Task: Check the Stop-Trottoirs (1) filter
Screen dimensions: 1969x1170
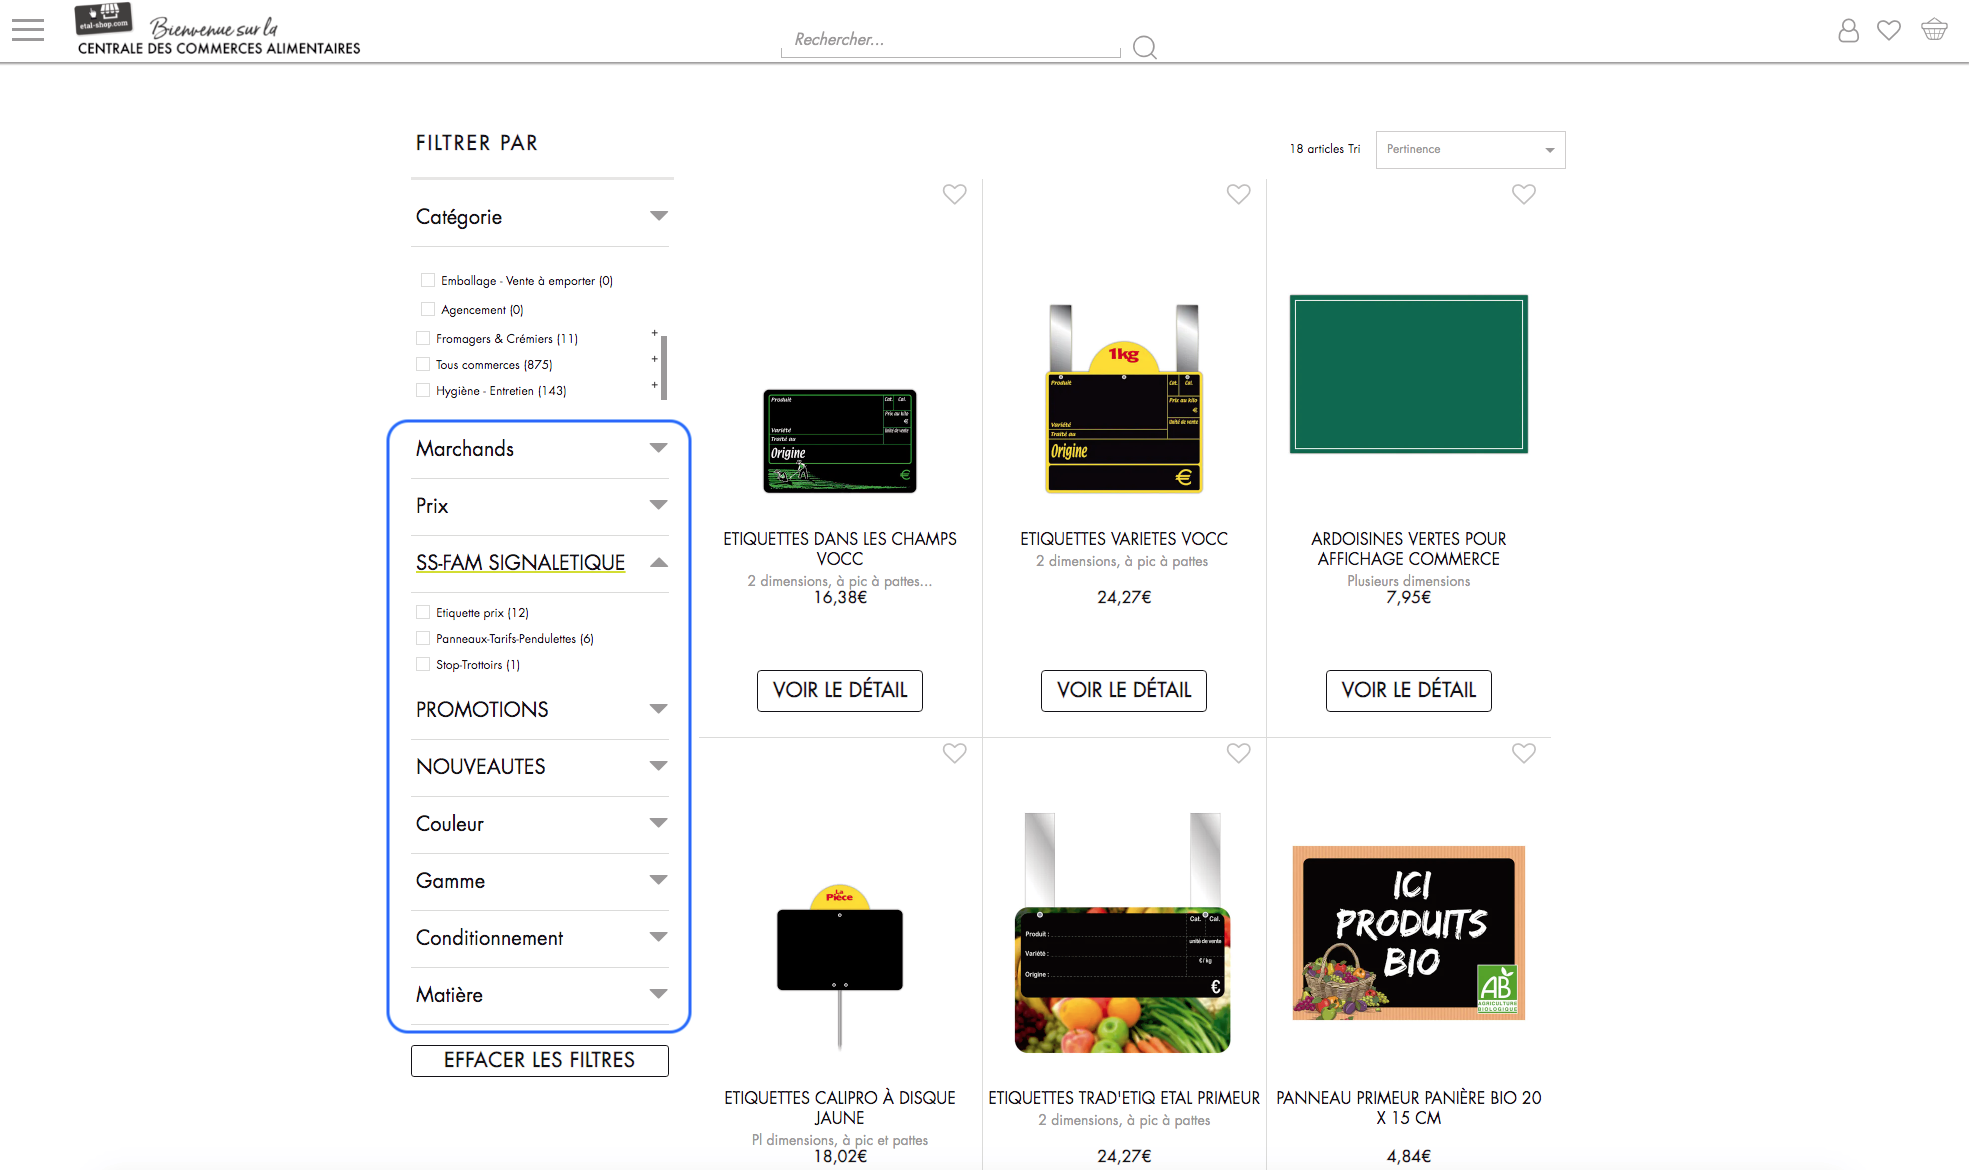Action: coord(423,664)
